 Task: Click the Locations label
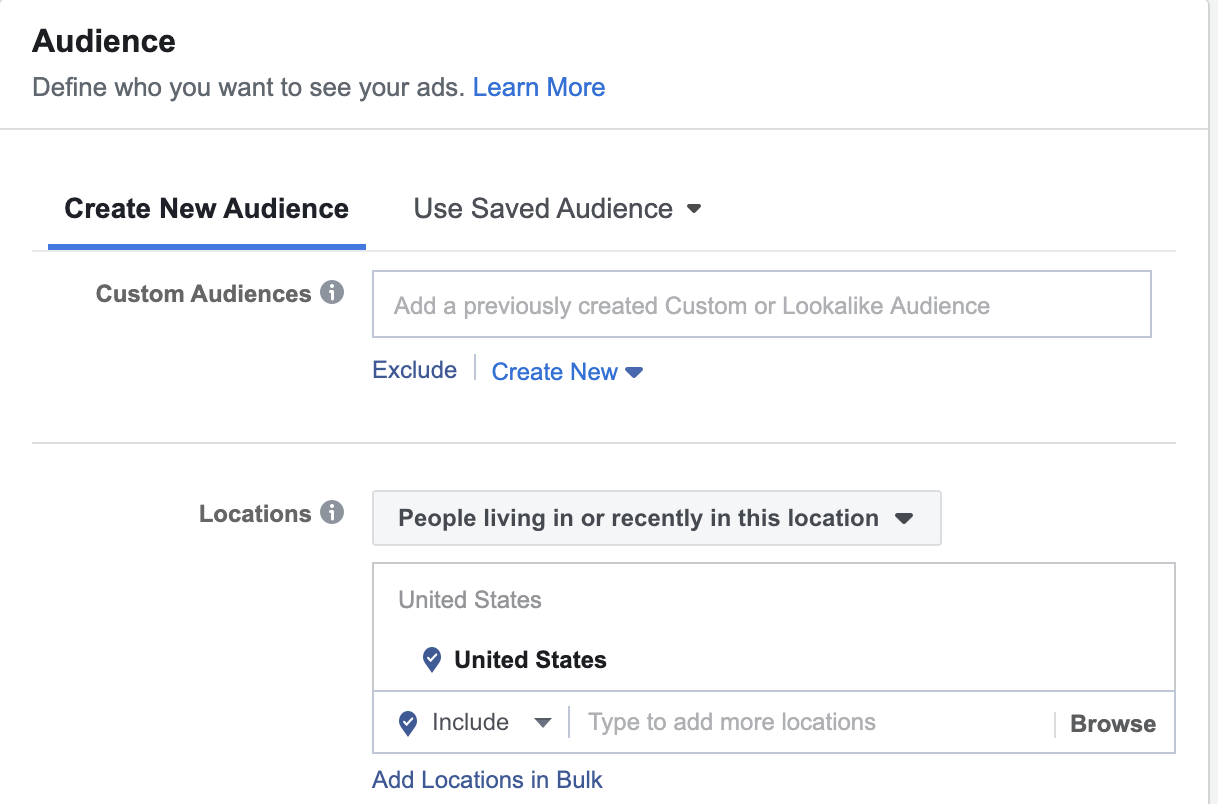point(255,514)
